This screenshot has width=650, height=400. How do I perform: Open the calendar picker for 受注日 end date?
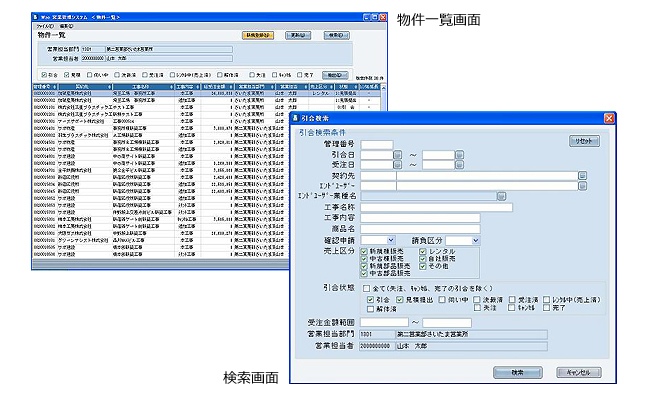coord(459,165)
